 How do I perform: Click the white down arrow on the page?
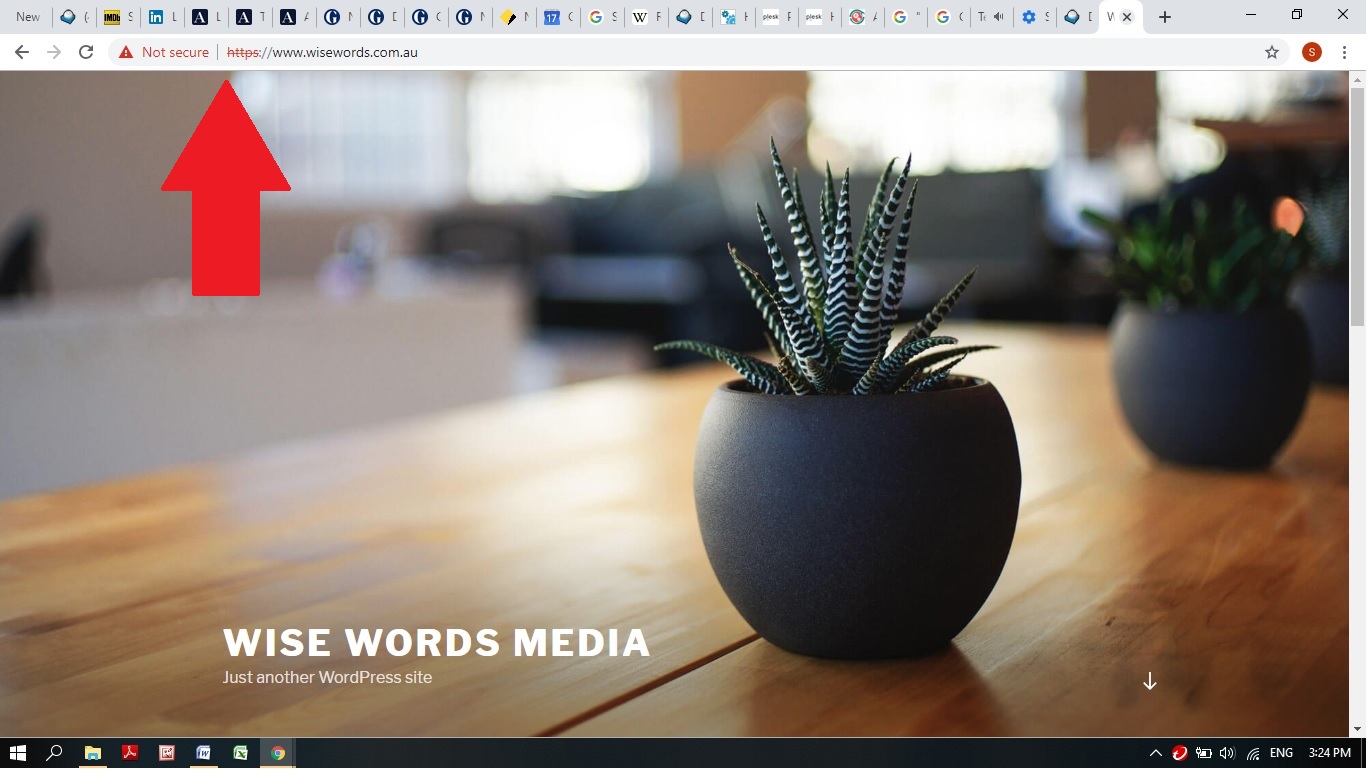(1150, 681)
